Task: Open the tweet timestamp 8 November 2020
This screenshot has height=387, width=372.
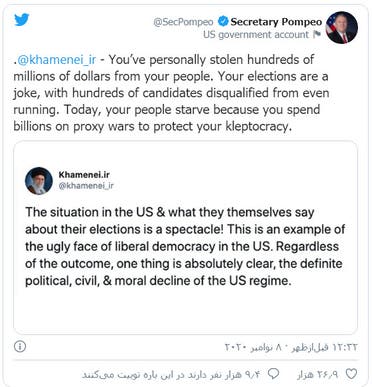Action: (x=291, y=348)
